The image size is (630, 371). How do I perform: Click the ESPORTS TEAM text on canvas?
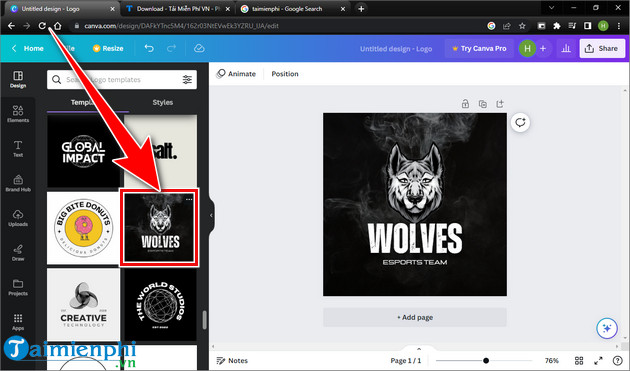click(x=415, y=262)
